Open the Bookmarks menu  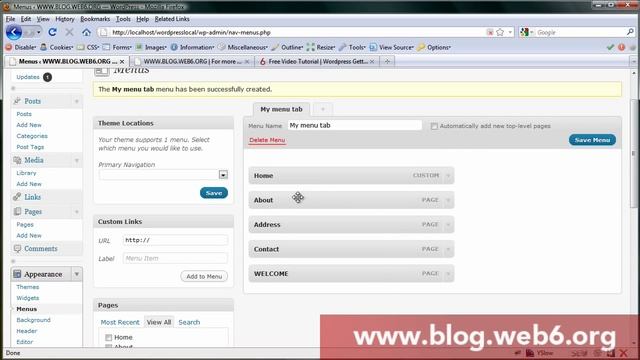[x=95, y=19]
